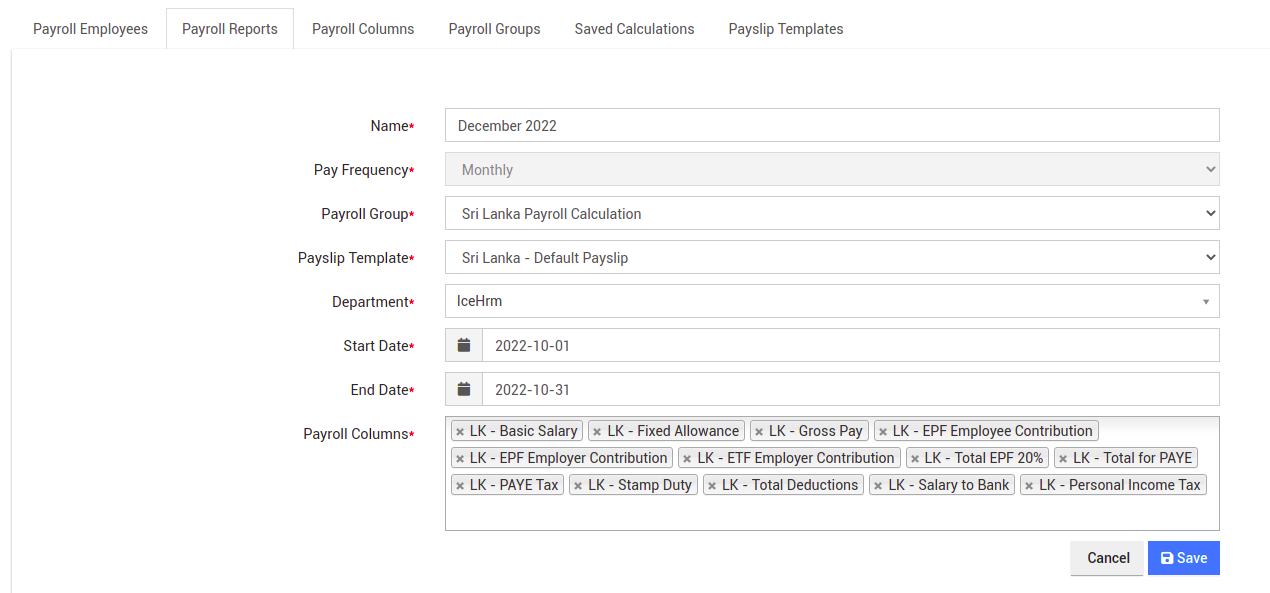Viewport: 1270px width, 593px height.
Task: Remove LK - EPF Employer Contribution tag
Action: pyautogui.click(x=460, y=459)
